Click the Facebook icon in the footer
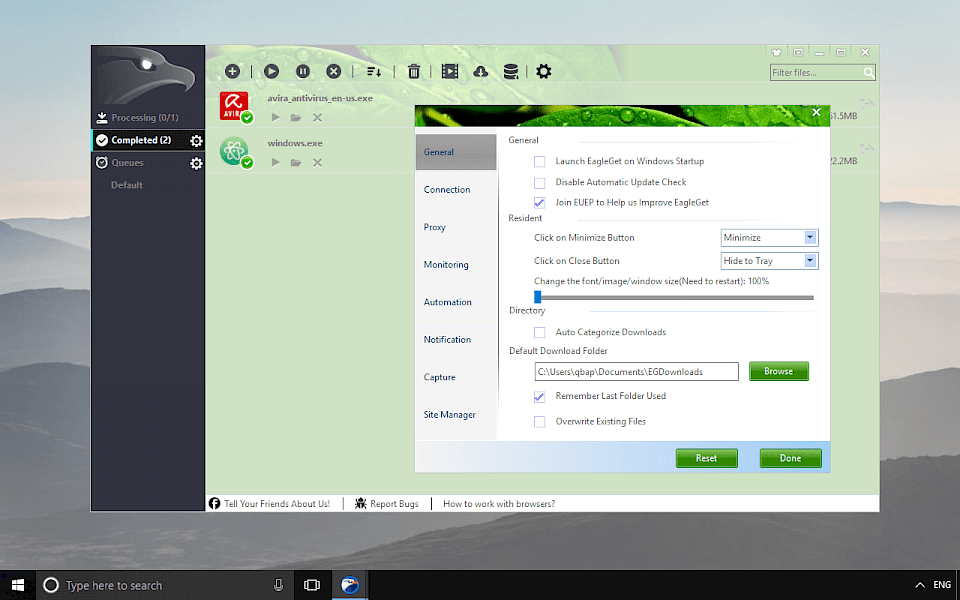This screenshot has width=960, height=600. click(x=214, y=503)
